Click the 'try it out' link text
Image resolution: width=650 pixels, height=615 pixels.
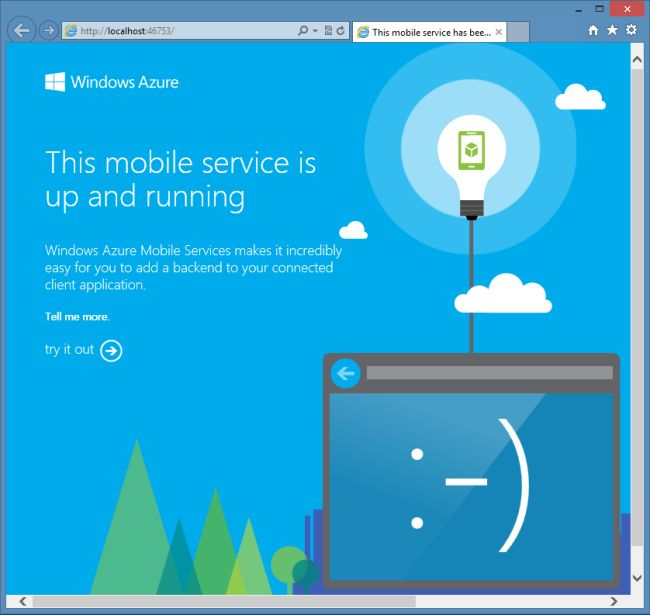pos(69,349)
